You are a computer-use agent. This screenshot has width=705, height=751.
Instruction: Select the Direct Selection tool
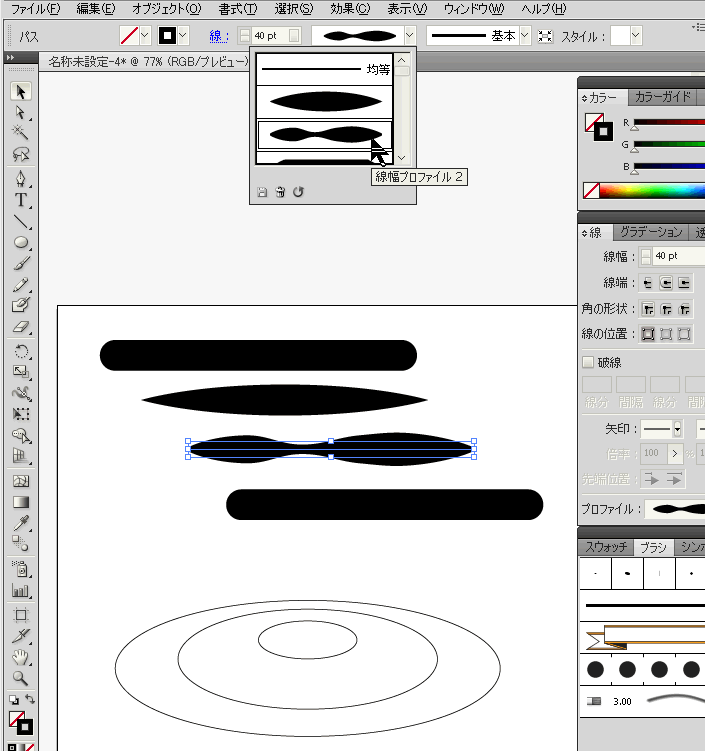tap(21, 112)
